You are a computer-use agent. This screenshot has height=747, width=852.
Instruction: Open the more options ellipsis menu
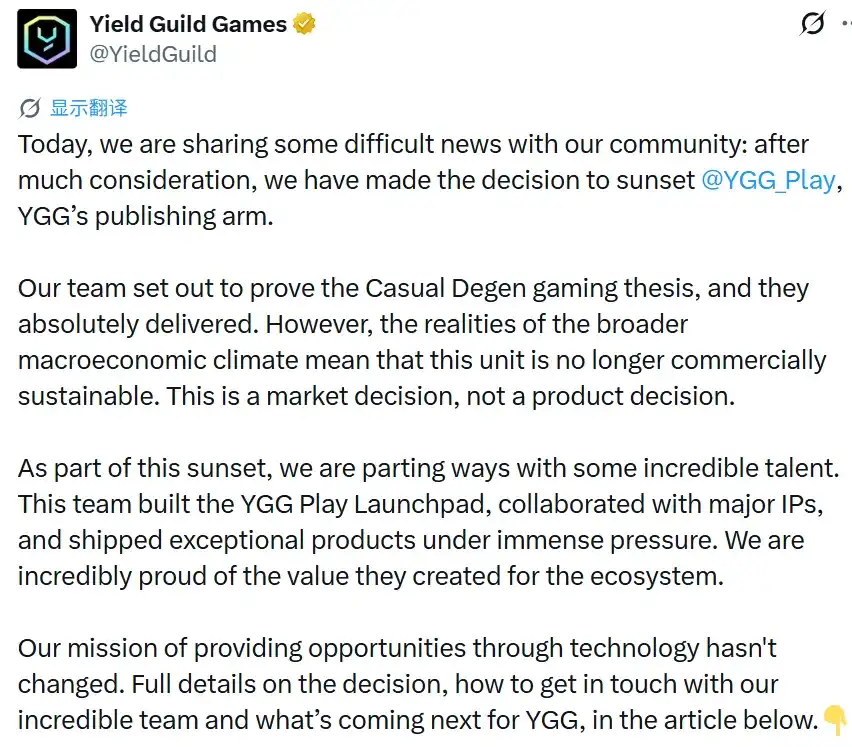tap(847, 23)
